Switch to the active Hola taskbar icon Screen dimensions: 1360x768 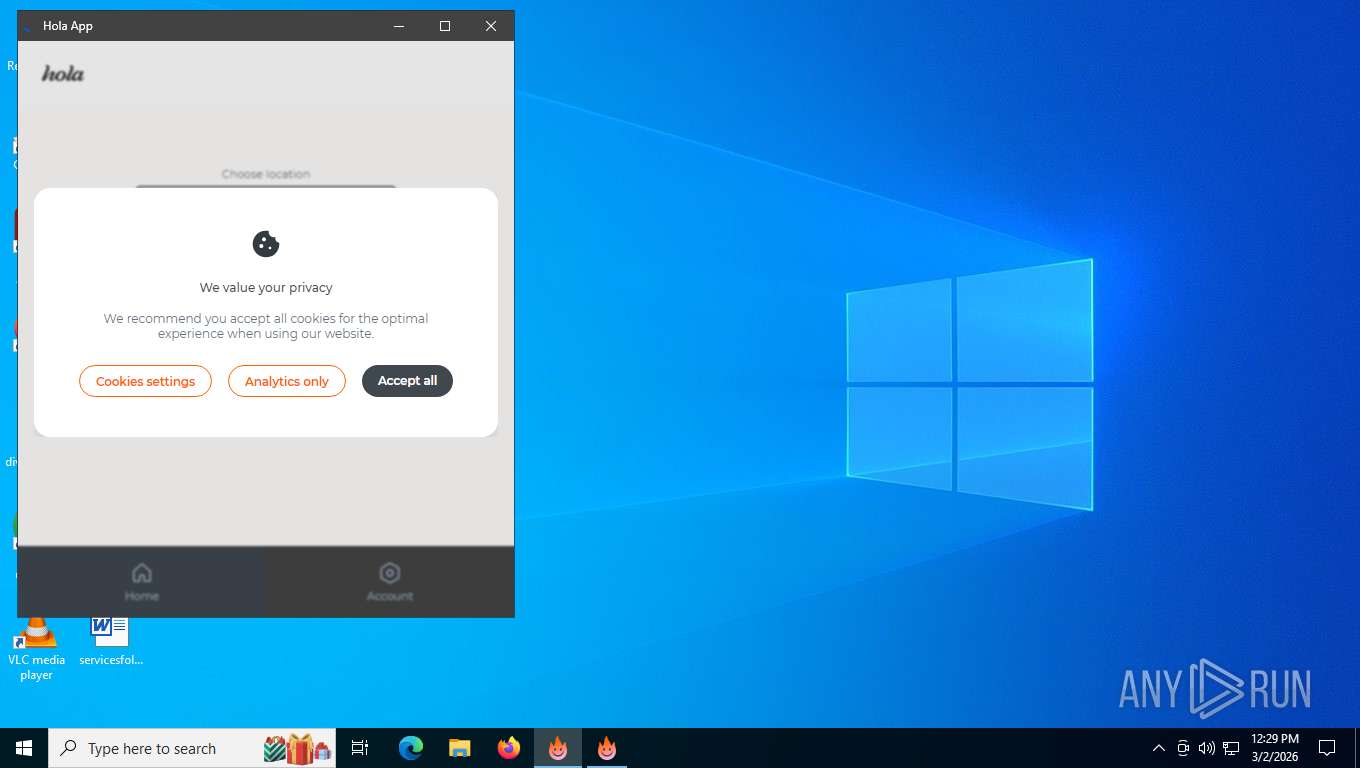coord(558,748)
